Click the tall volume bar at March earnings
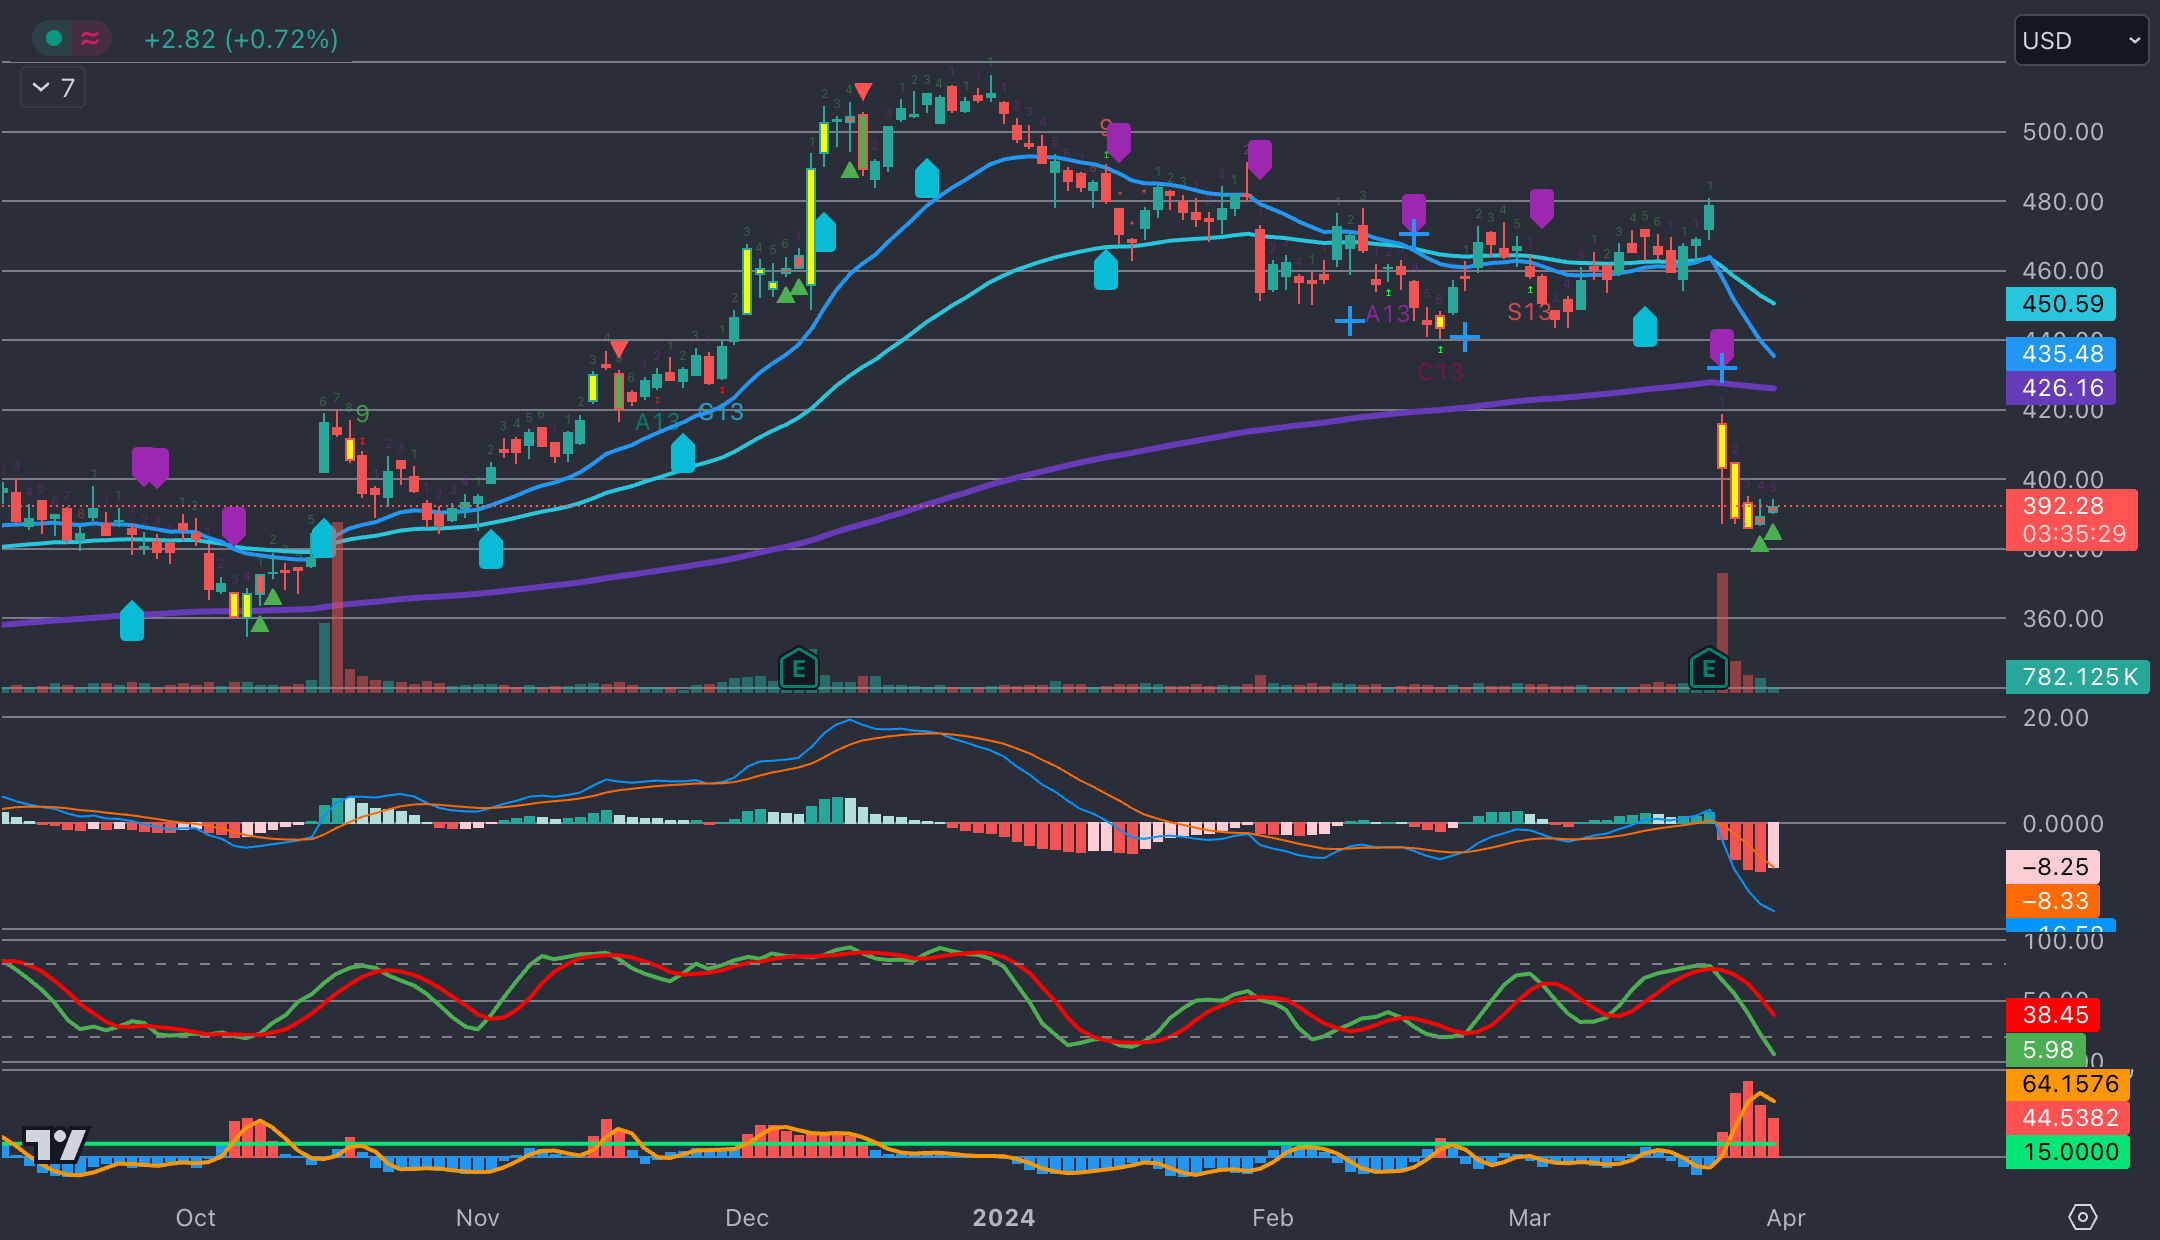The width and height of the screenshot is (2160, 1240). (x=1722, y=631)
